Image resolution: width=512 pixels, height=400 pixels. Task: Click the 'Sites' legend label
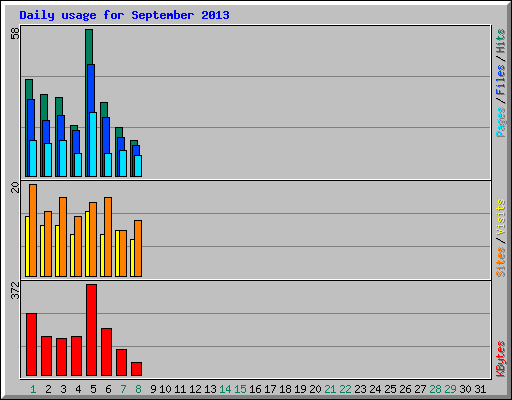point(501,262)
